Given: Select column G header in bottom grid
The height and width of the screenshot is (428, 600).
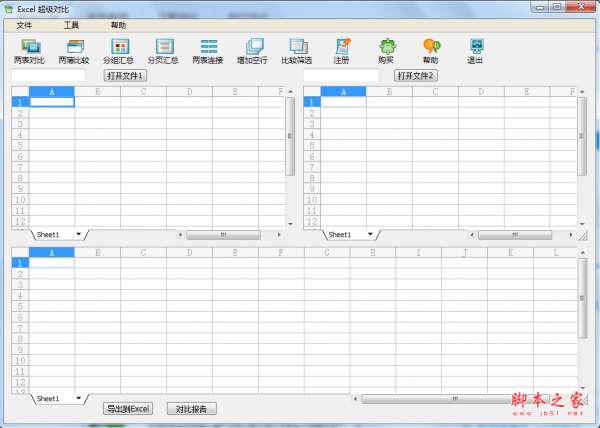Looking at the screenshot, I should 327,252.
